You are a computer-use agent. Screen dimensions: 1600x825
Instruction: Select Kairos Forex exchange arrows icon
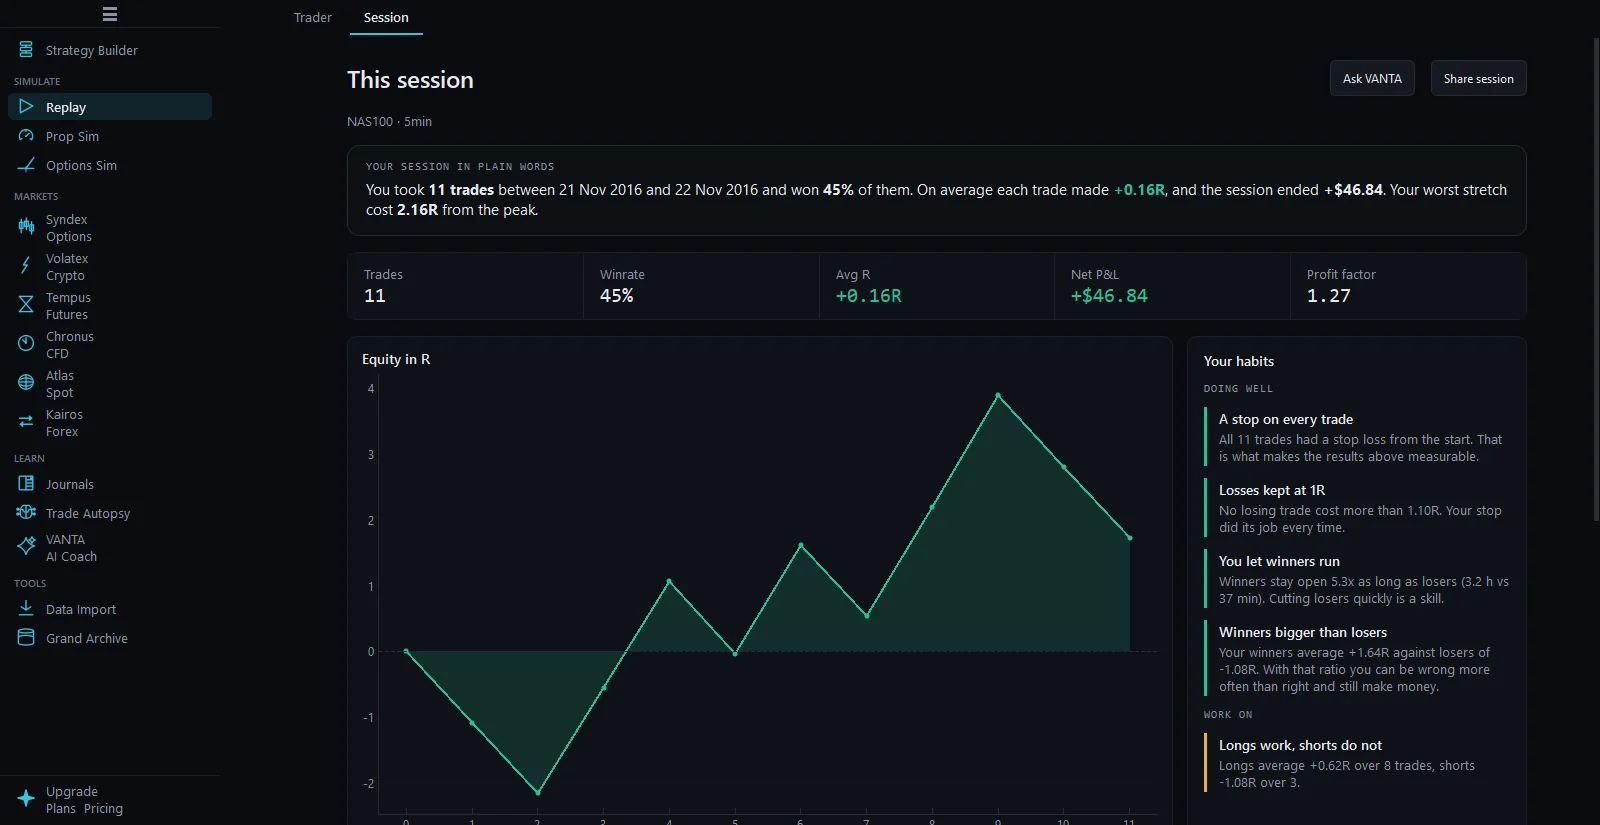tap(26, 422)
